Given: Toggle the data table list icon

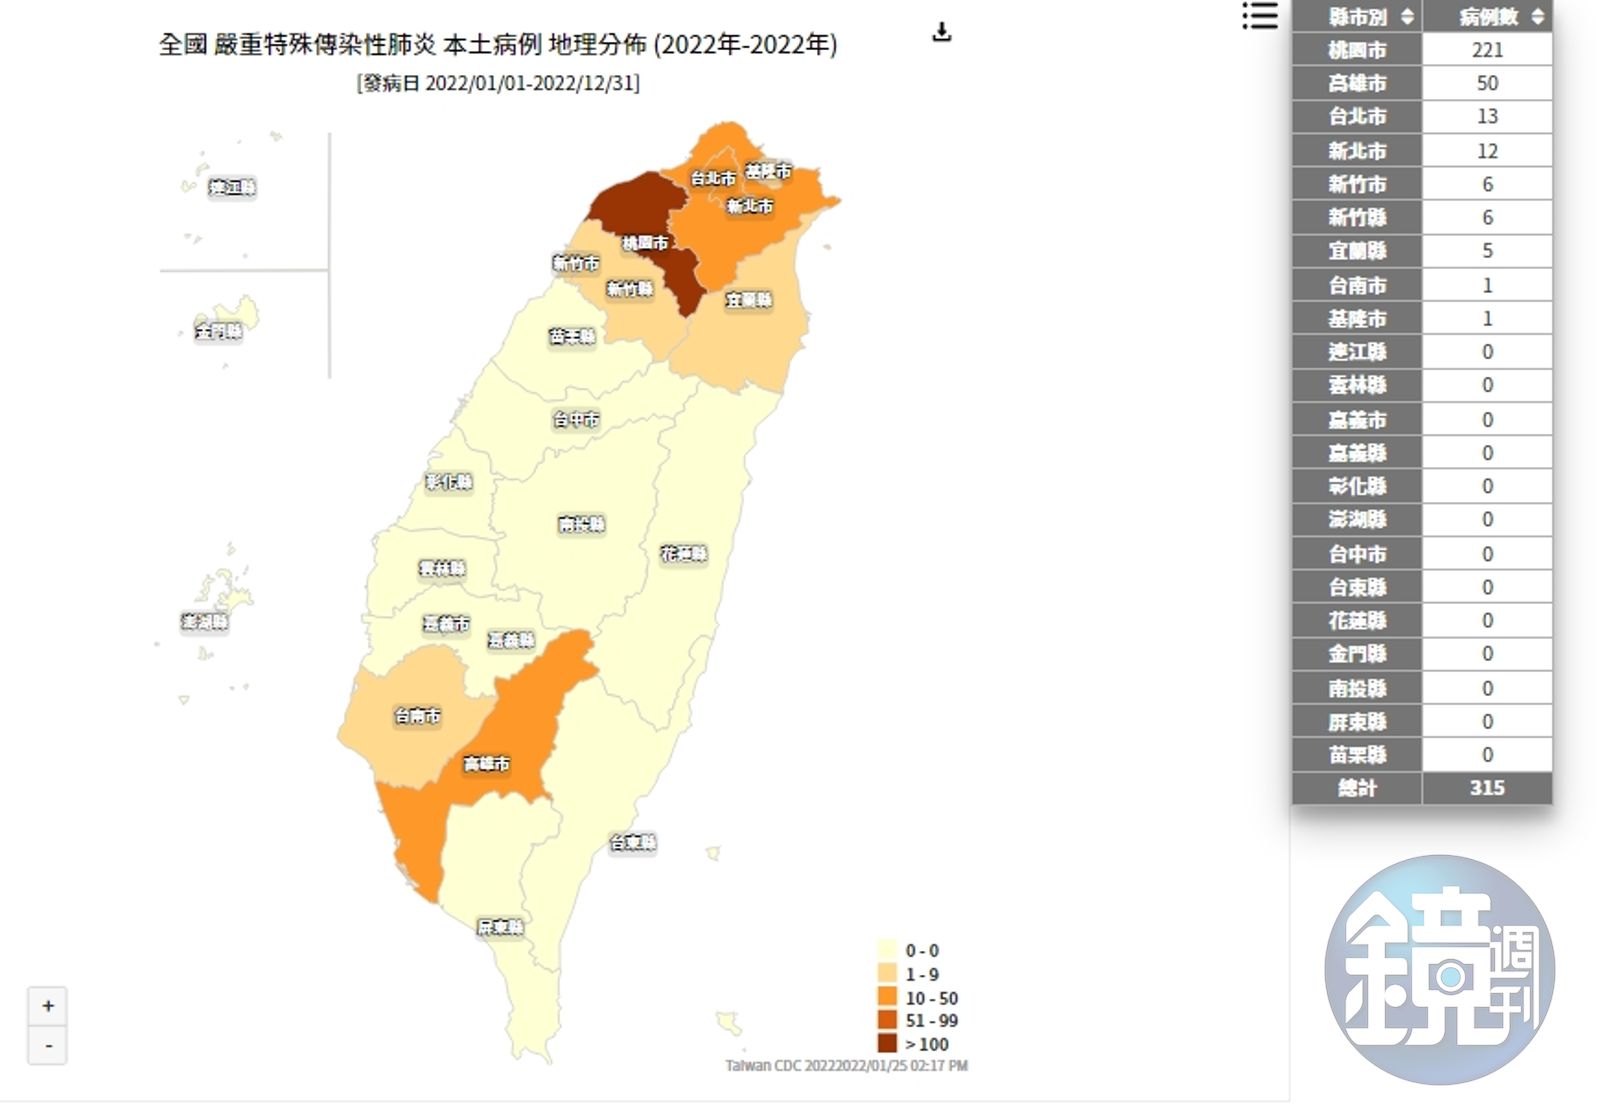Looking at the screenshot, I should tap(1259, 16).
